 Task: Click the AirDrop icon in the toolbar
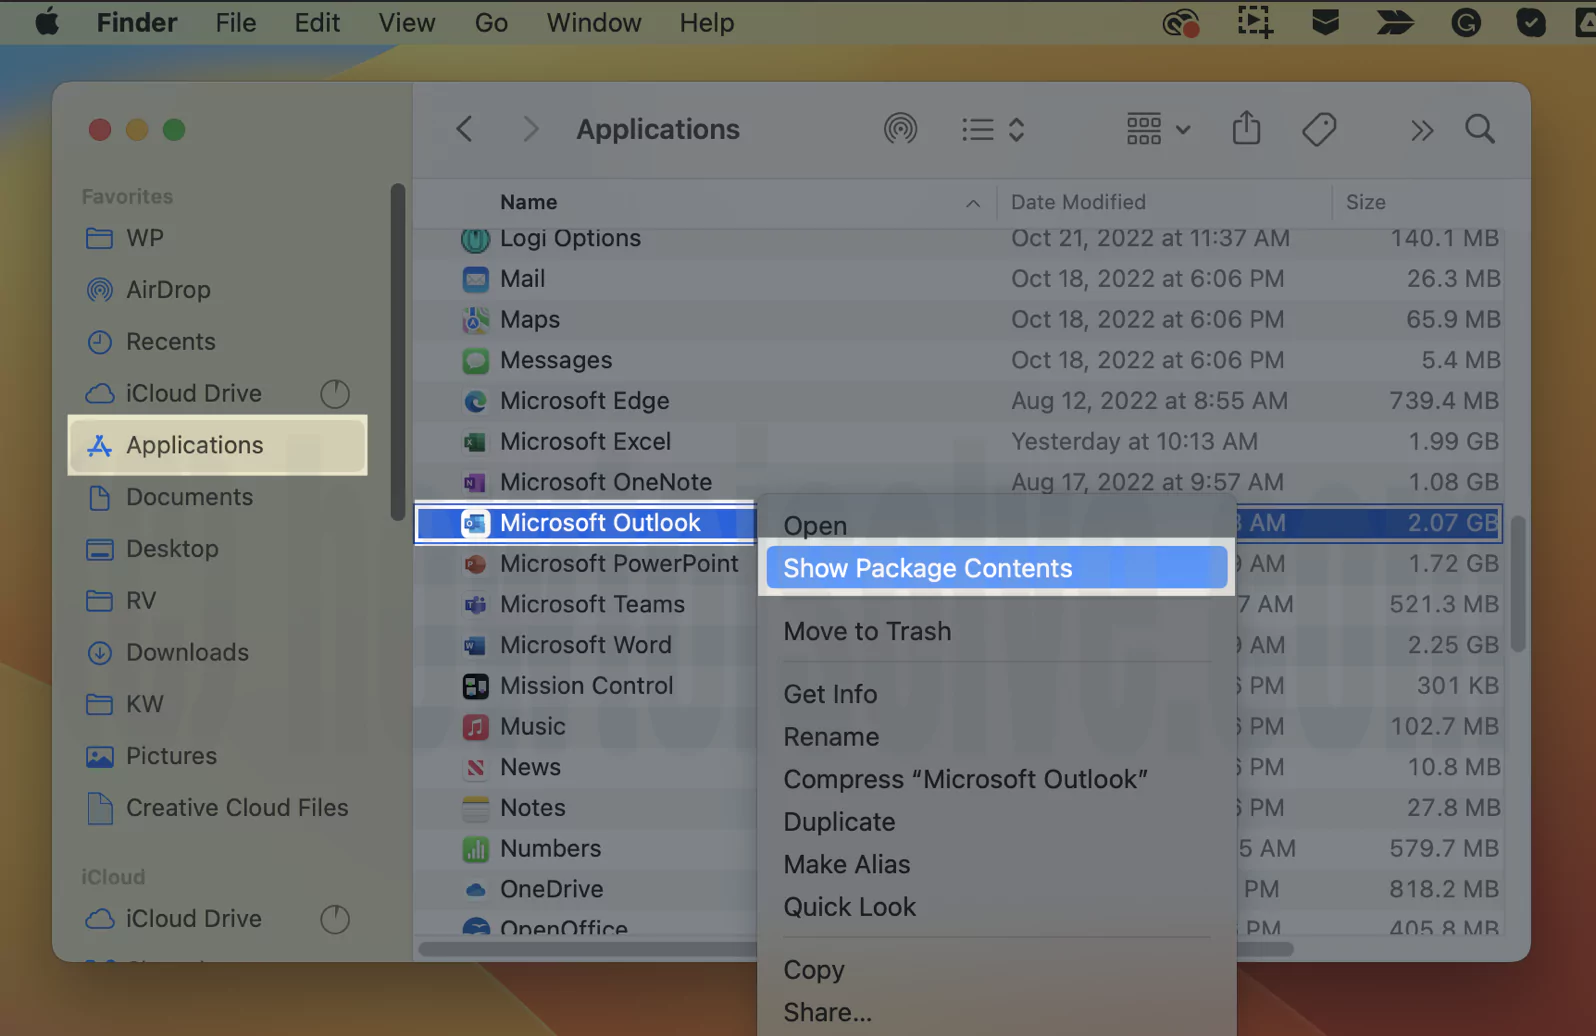(900, 129)
